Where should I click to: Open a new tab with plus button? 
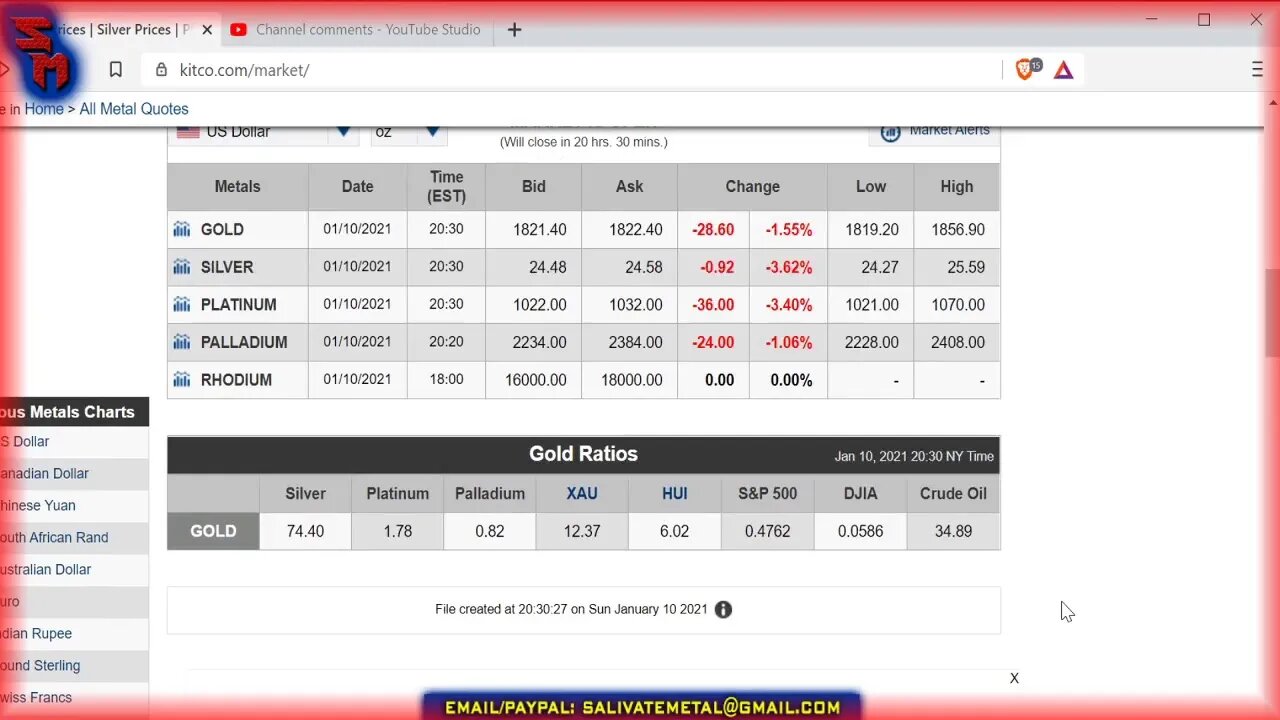[514, 30]
